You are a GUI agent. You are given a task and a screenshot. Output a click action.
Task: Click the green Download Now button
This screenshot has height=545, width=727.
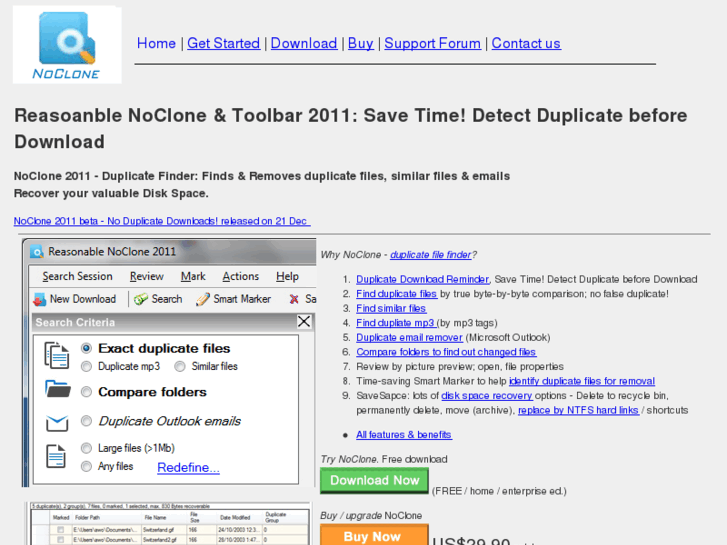[x=374, y=481]
